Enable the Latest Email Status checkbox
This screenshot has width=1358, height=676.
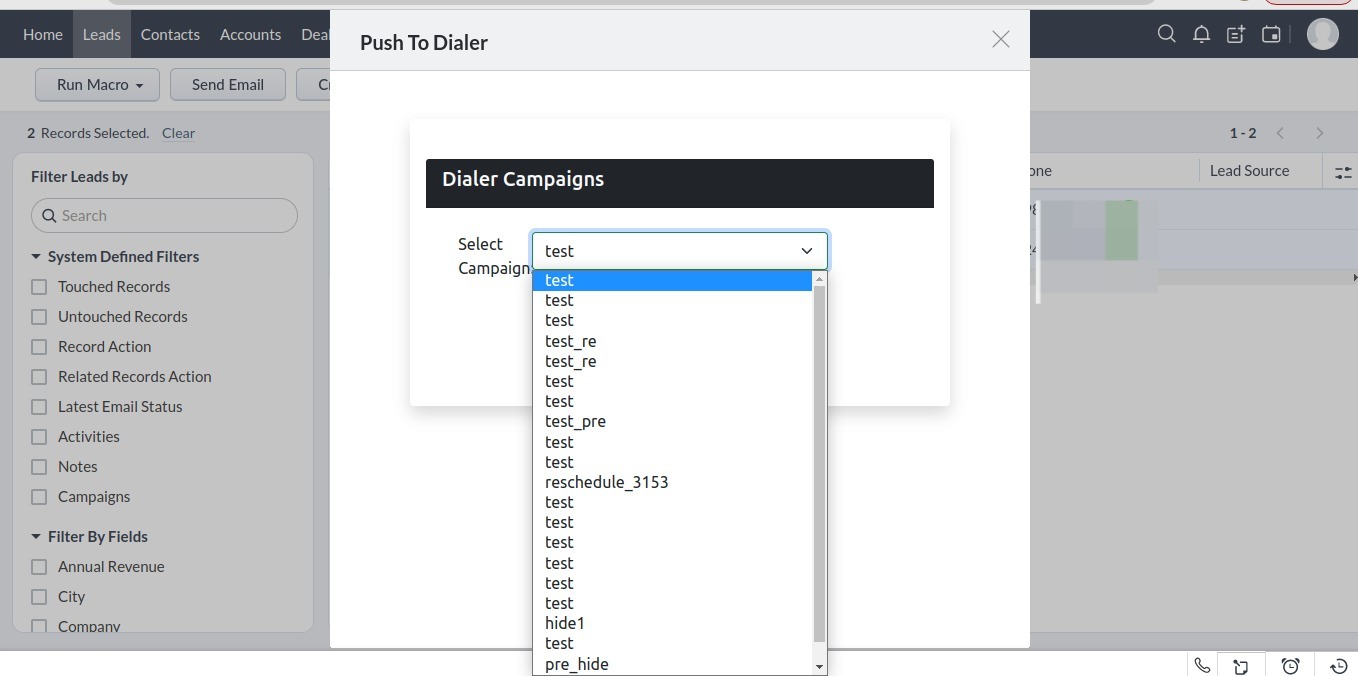39,407
